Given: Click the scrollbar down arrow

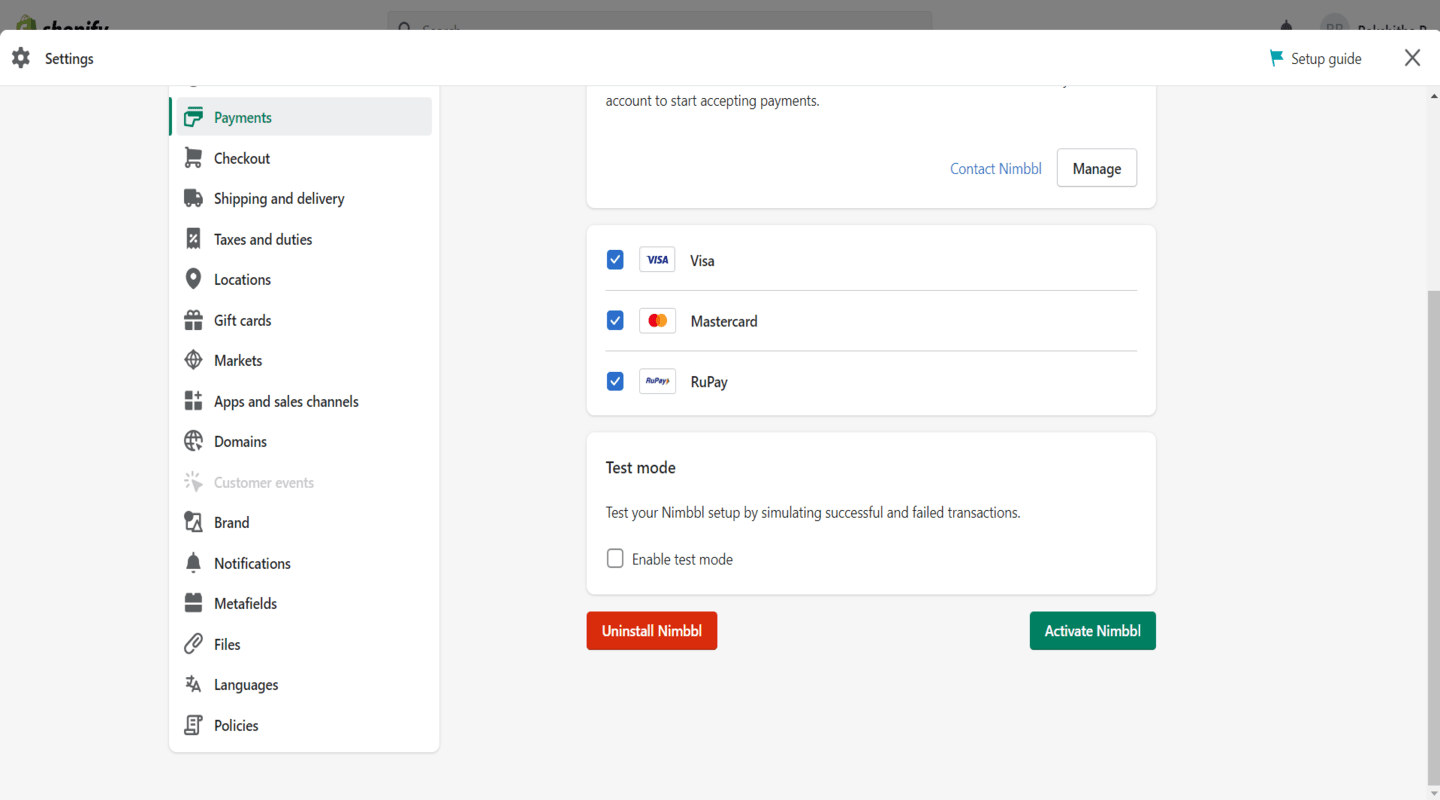Looking at the screenshot, I should tap(1434, 793).
